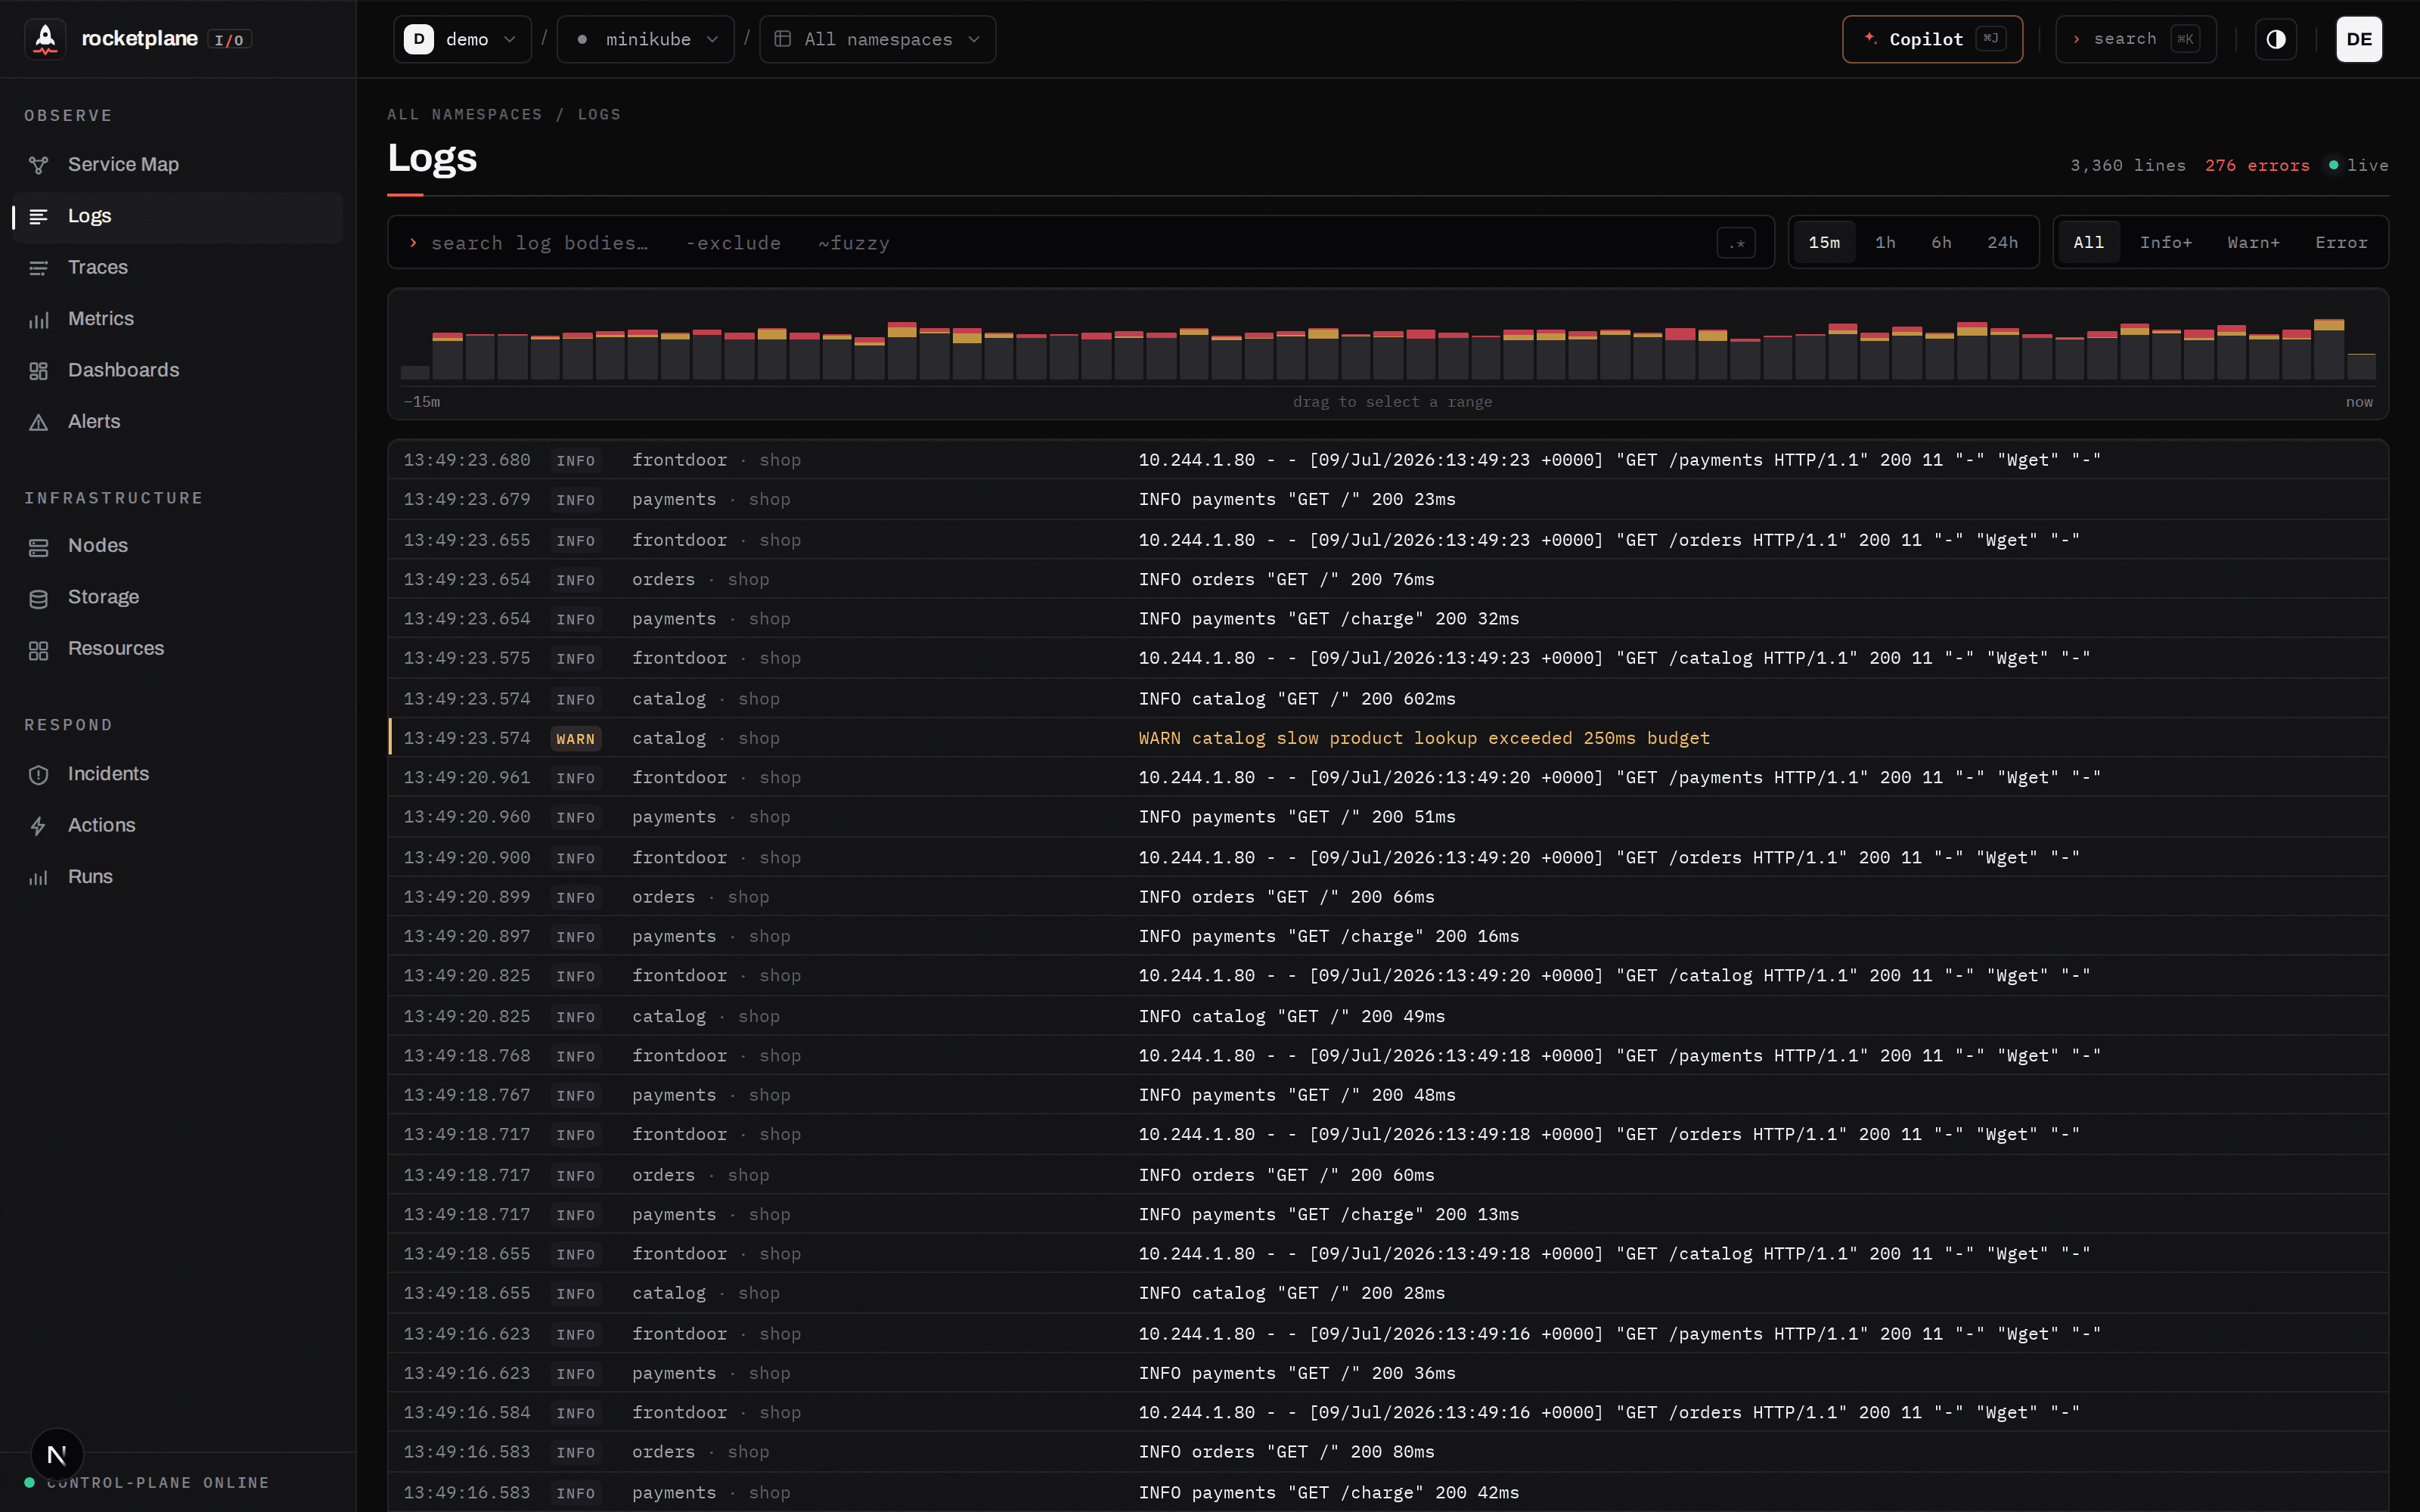
Task: Open the Resources grid icon
Action: (x=39, y=650)
